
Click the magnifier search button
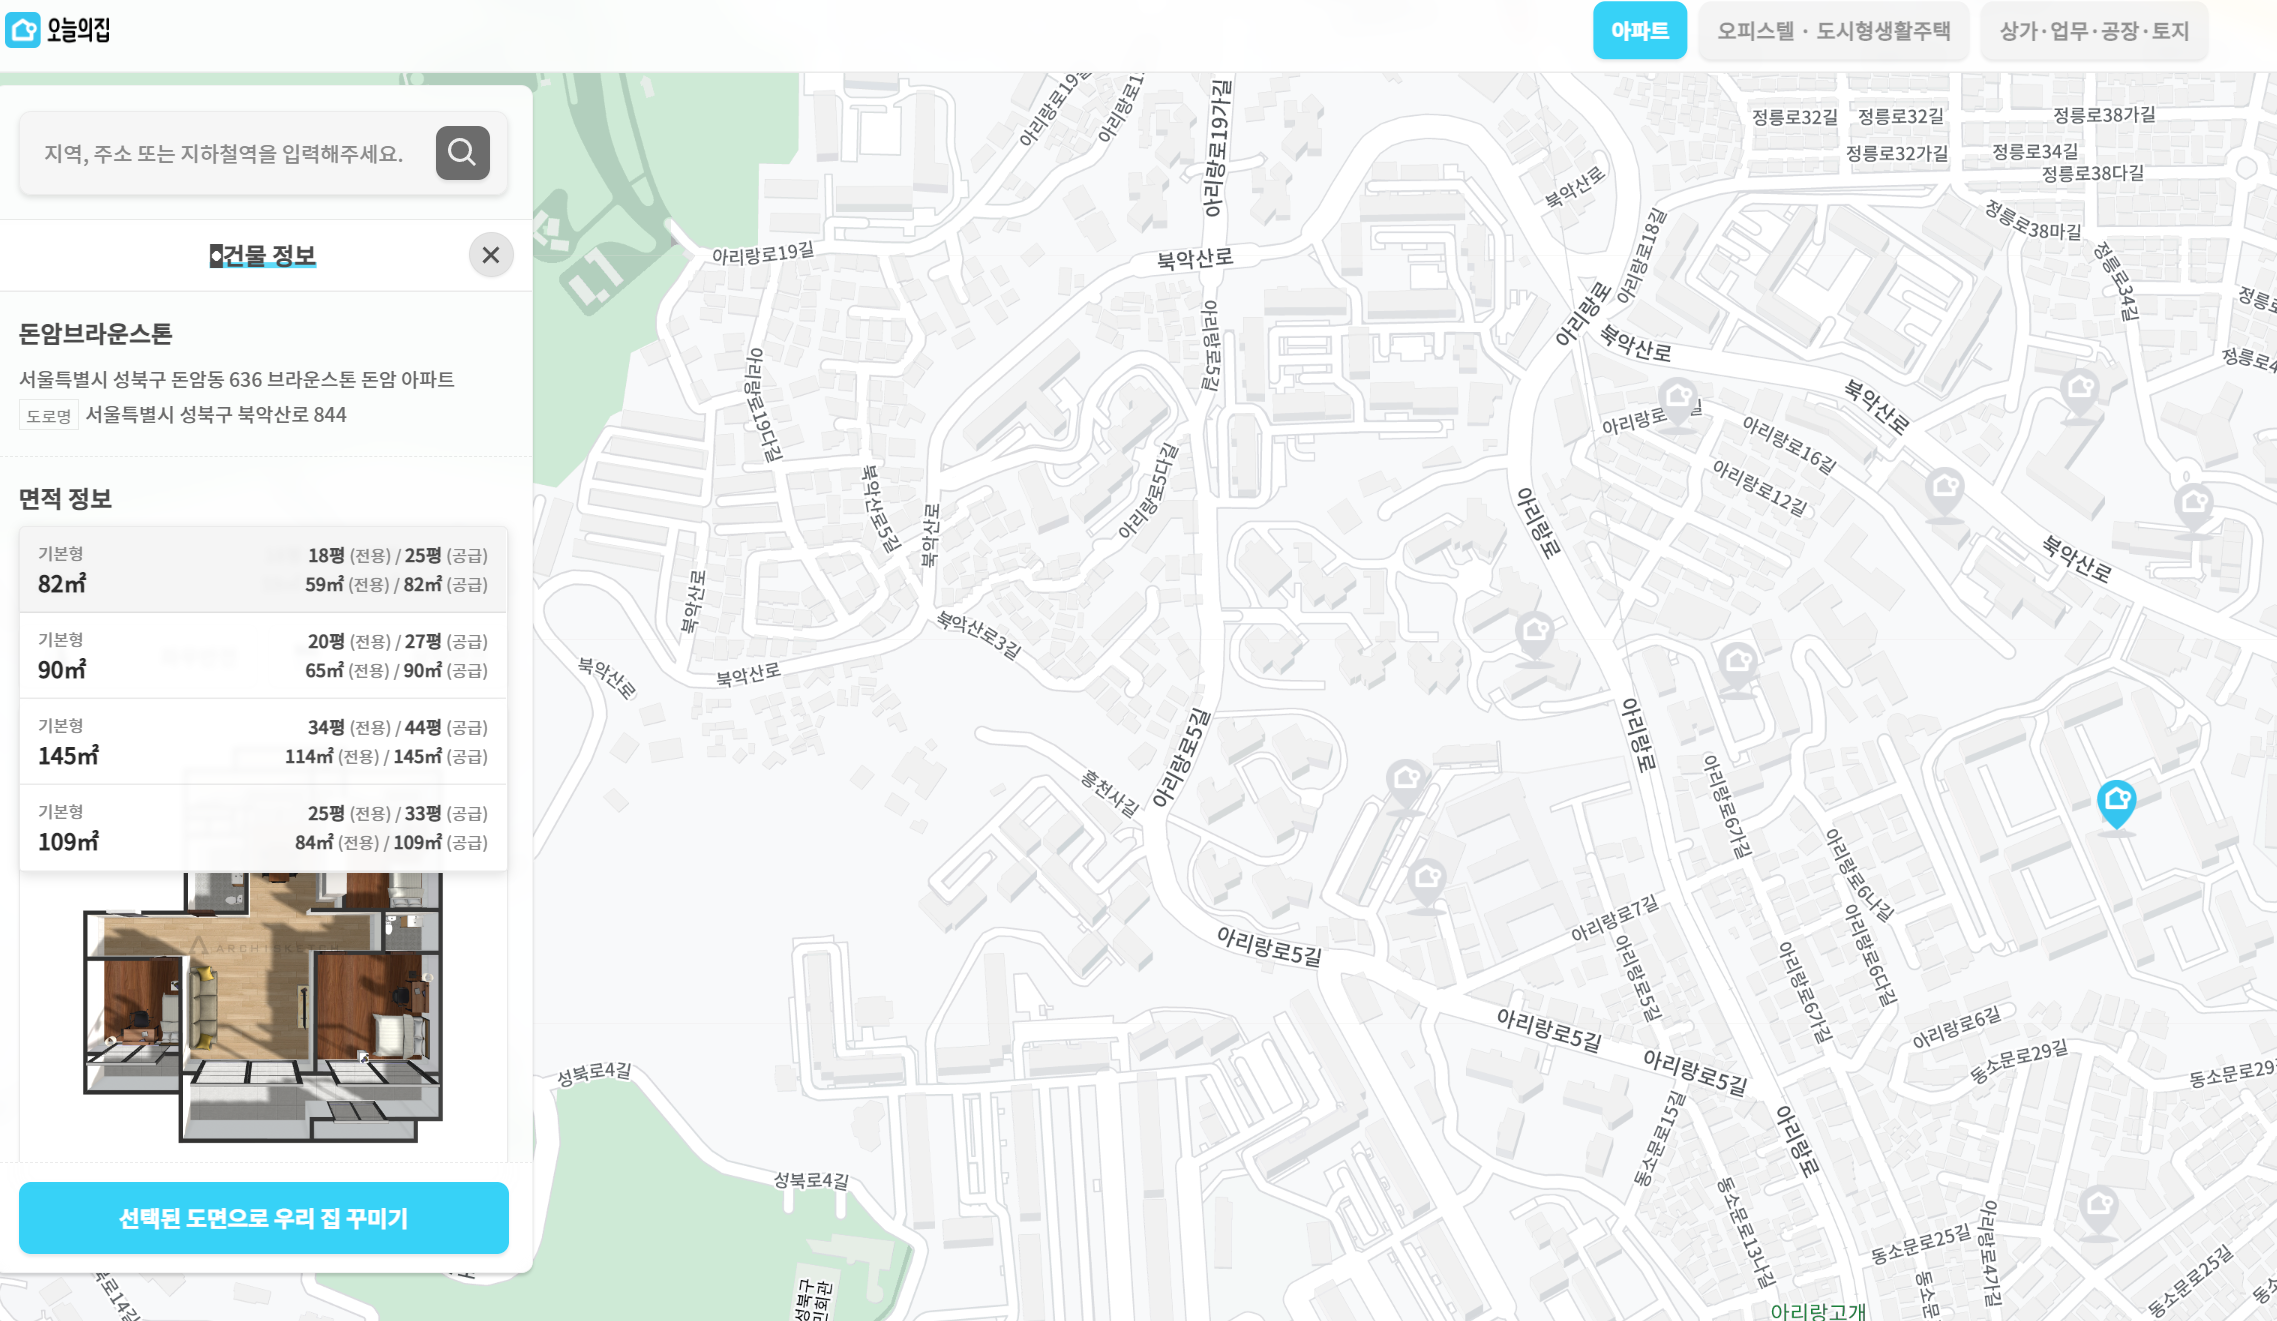[x=463, y=153]
